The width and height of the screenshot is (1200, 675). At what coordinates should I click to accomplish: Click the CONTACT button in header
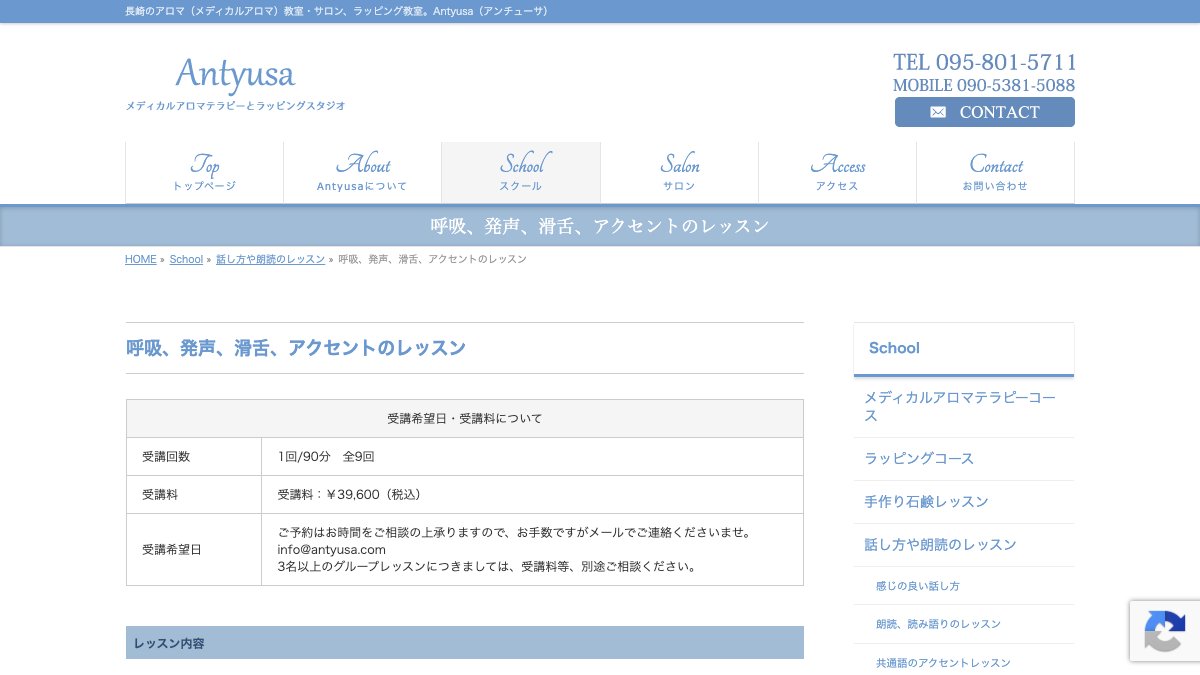click(985, 112)
